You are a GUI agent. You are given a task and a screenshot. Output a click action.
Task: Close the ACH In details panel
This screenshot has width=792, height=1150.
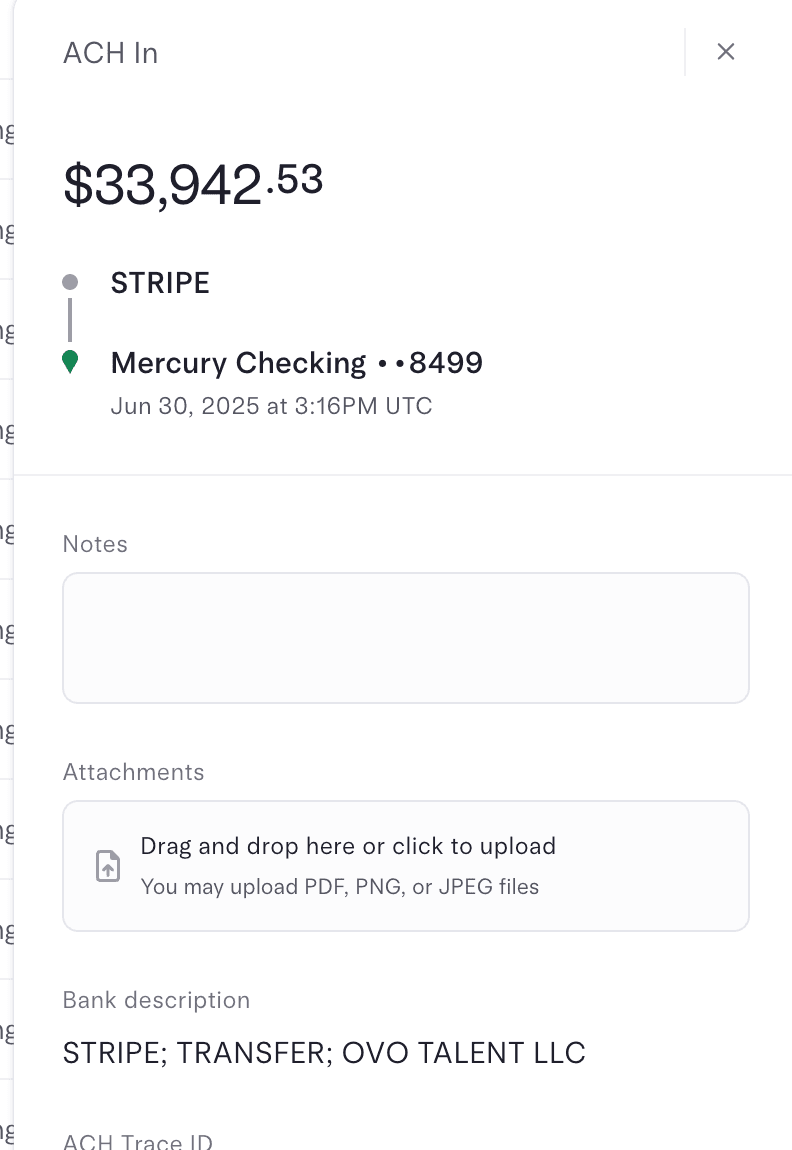[726, 52]
